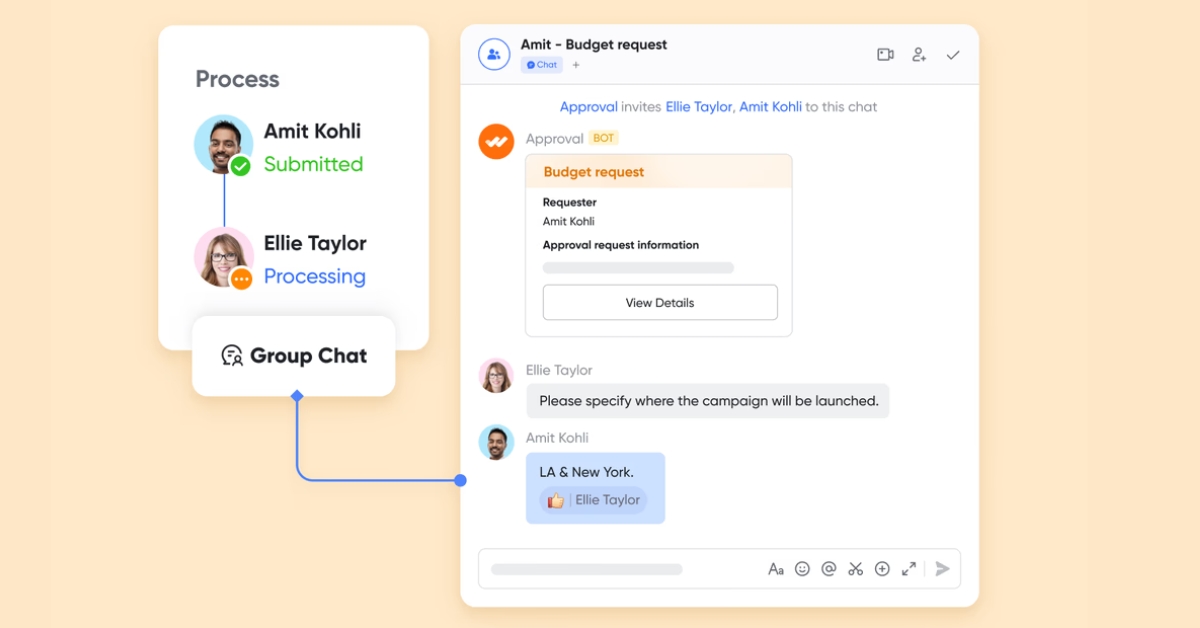Click the group avatar icon in chat header

click(494, 55)
